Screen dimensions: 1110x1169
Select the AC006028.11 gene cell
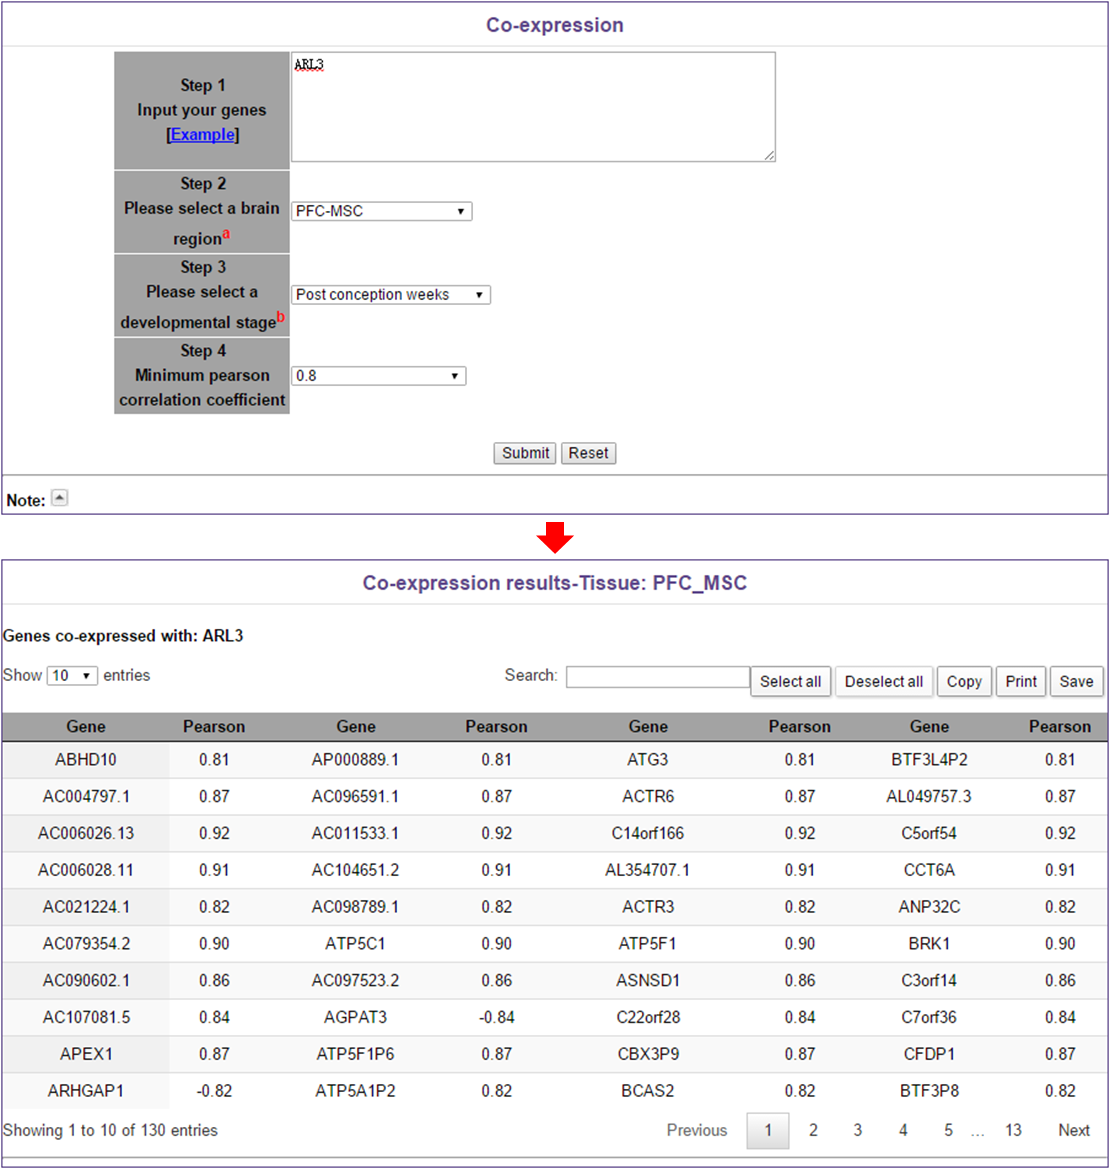[x=86, y=870]
